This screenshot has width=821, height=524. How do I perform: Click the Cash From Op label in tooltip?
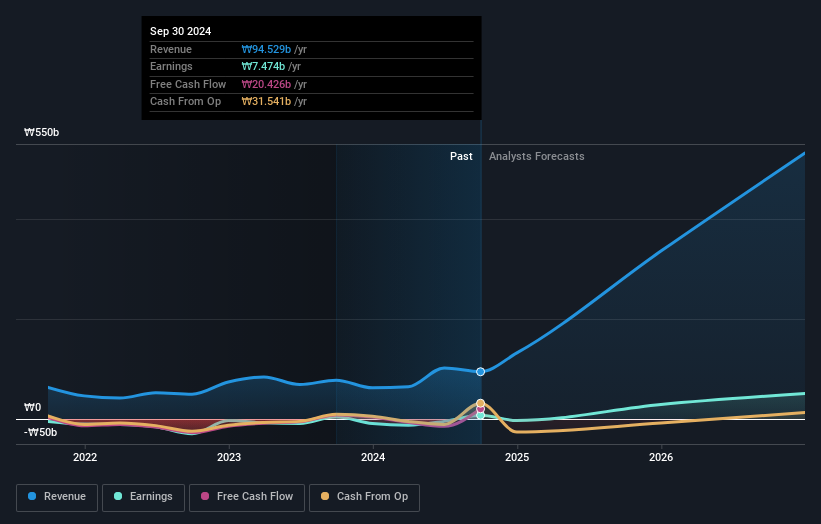point(185,102)
